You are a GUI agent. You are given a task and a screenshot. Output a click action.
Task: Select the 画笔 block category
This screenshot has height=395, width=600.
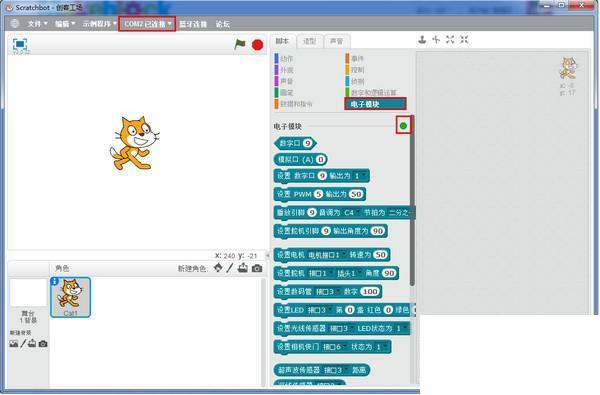point(286,92)
